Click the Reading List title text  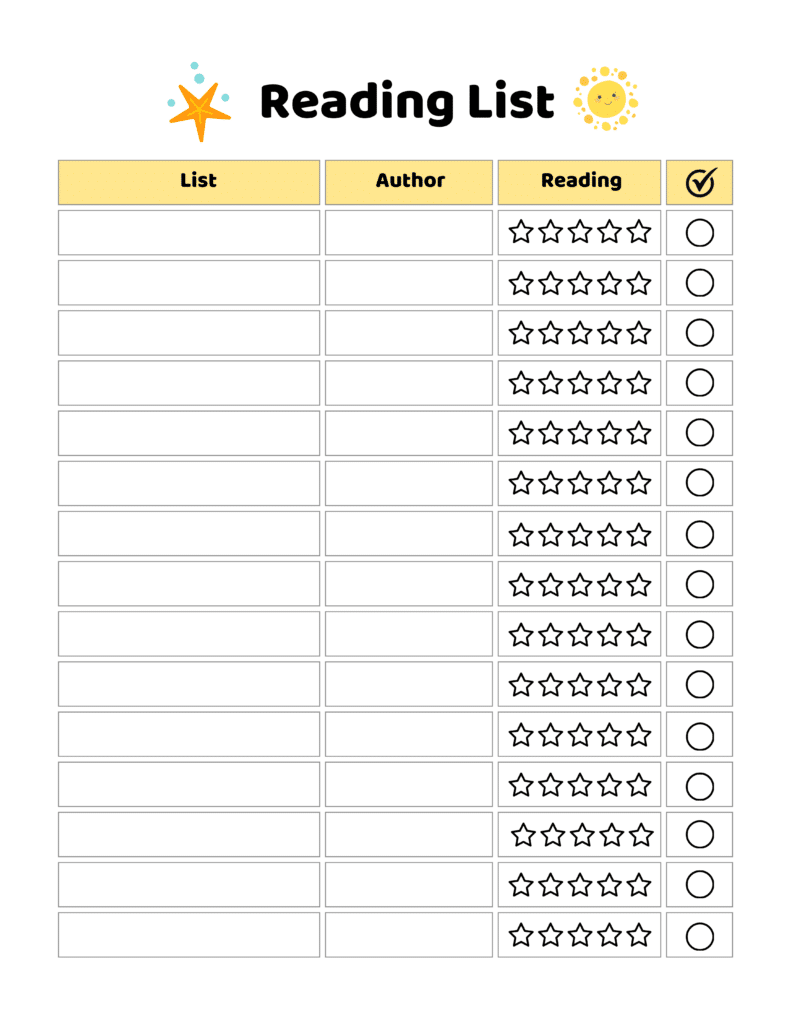coord(408,102)
